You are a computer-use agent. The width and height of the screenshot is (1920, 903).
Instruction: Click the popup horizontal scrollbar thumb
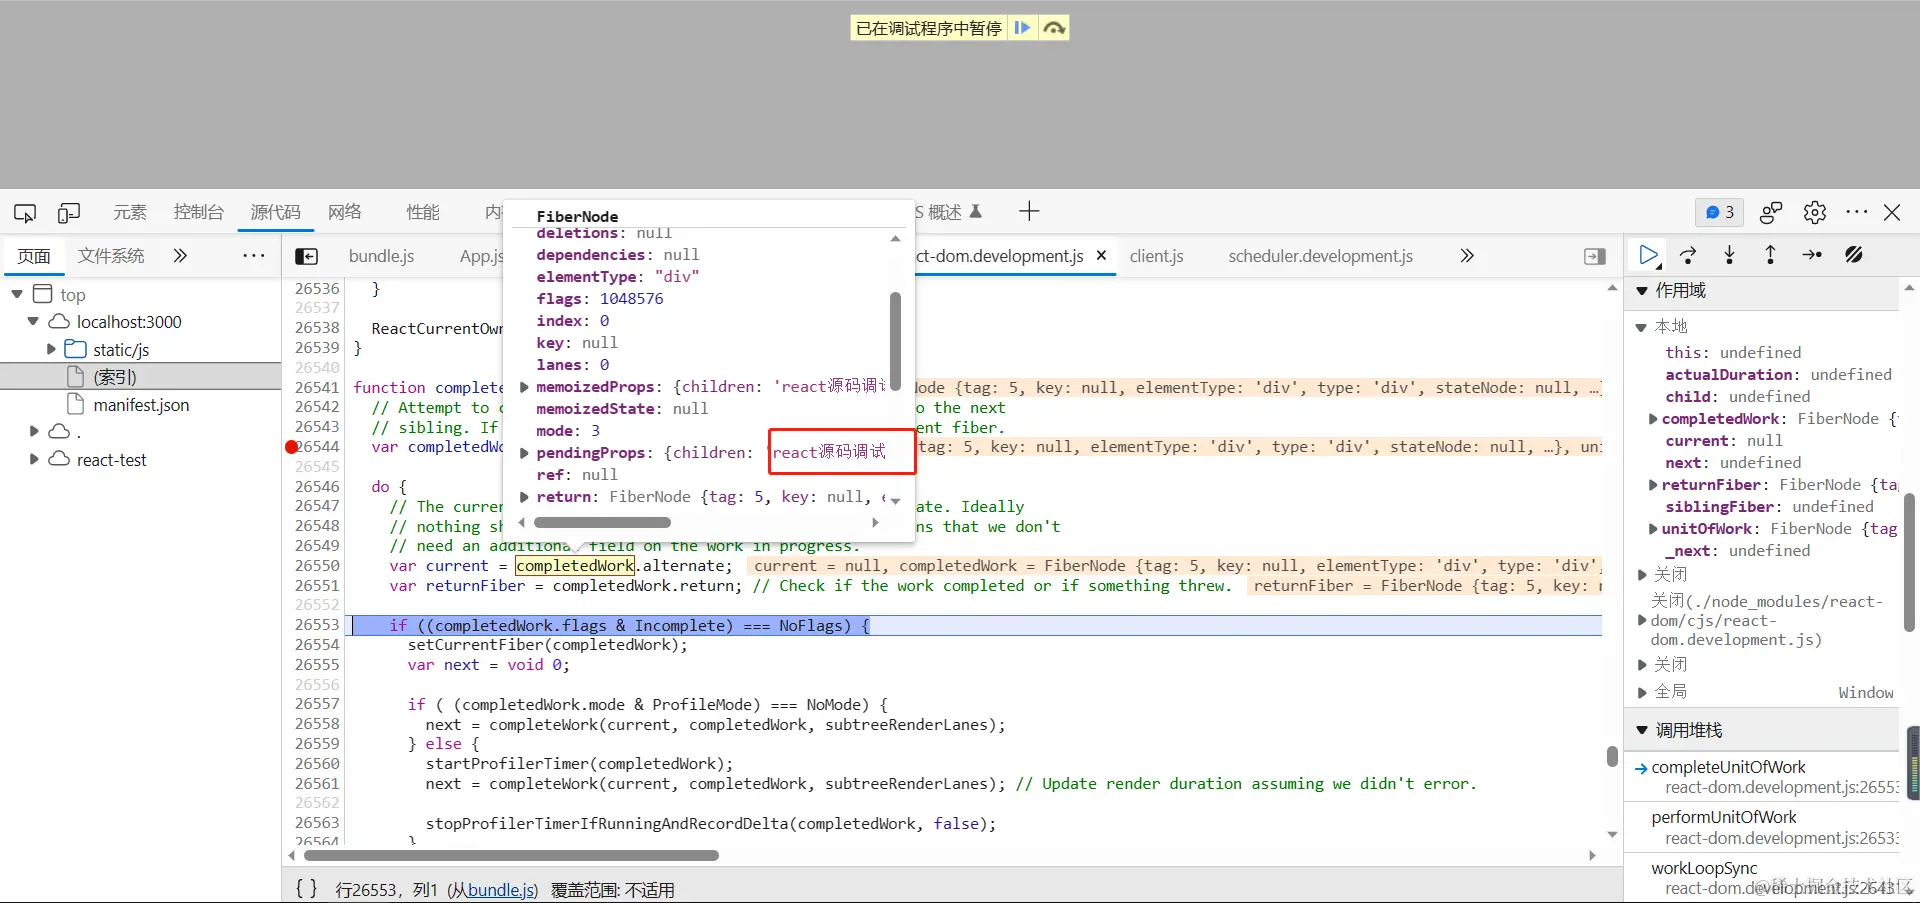[x=602, y=522]
